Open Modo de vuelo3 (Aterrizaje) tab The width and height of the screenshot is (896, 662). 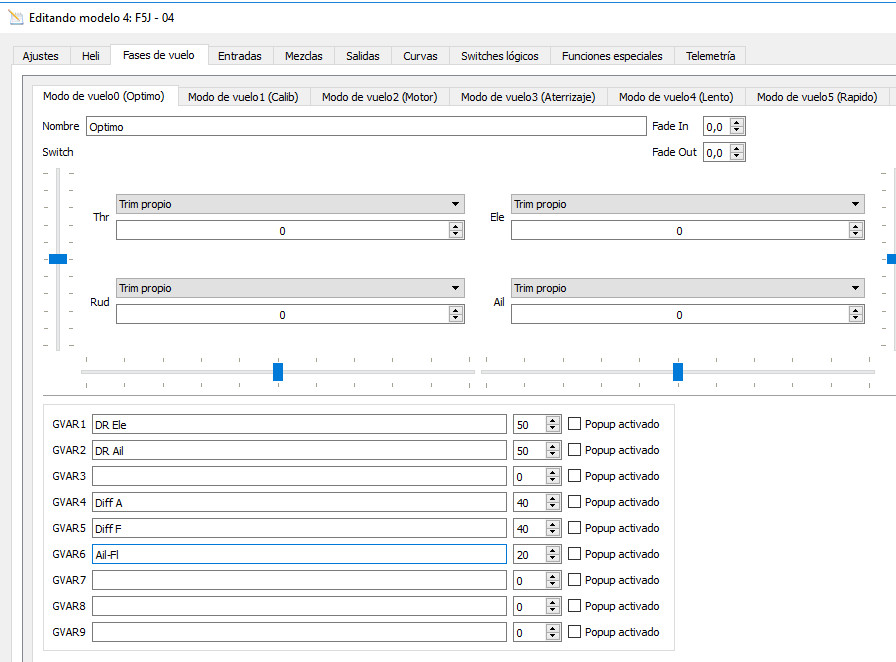click(527, 97)
